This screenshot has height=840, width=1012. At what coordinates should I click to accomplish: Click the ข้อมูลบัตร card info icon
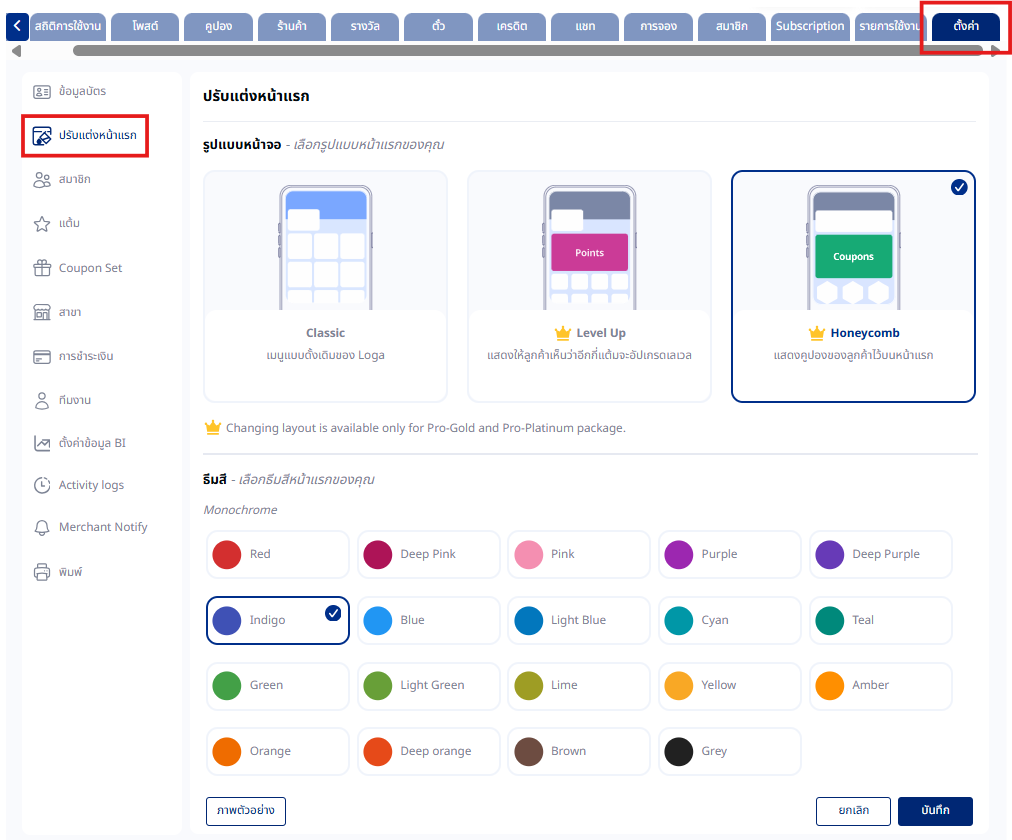(x=42, y=92)
